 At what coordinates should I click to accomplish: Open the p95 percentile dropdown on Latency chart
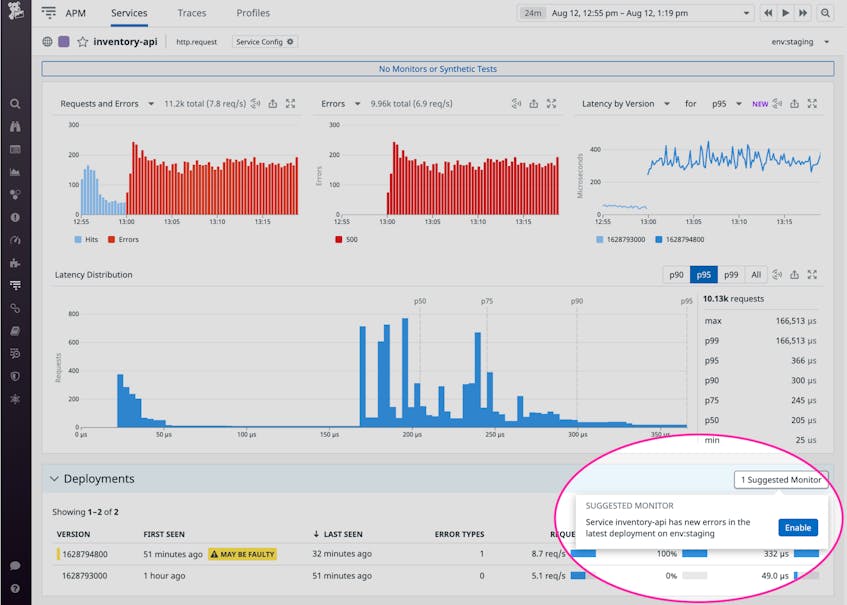tap(727, 103)
